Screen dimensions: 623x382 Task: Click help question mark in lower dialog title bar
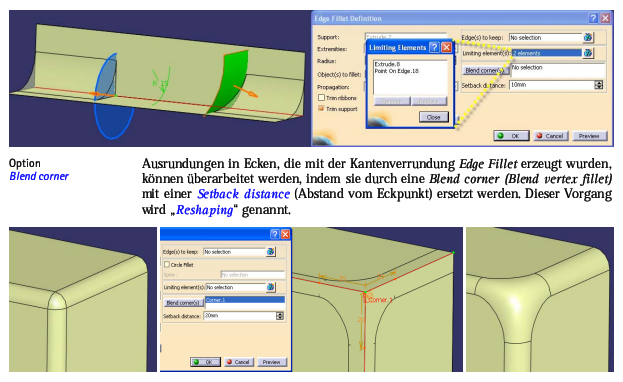pos(274,234)
